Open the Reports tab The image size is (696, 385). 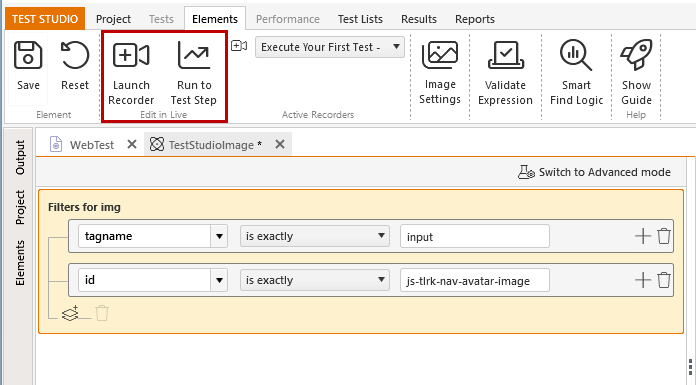(x=475, y=19)
